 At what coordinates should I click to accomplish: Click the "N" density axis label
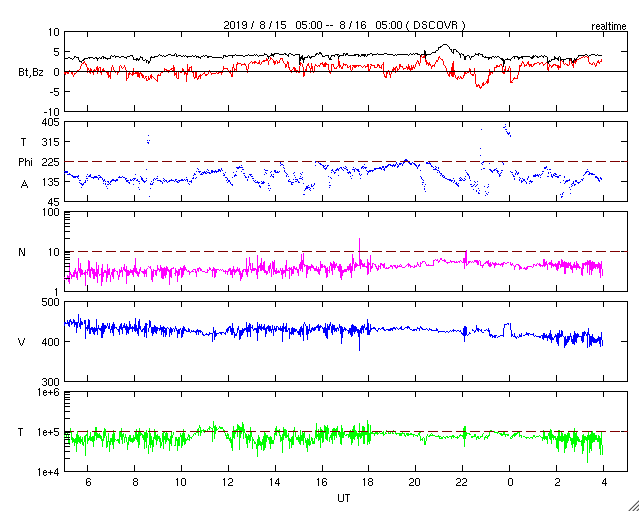pyautogui.click(x=23, y=252)
